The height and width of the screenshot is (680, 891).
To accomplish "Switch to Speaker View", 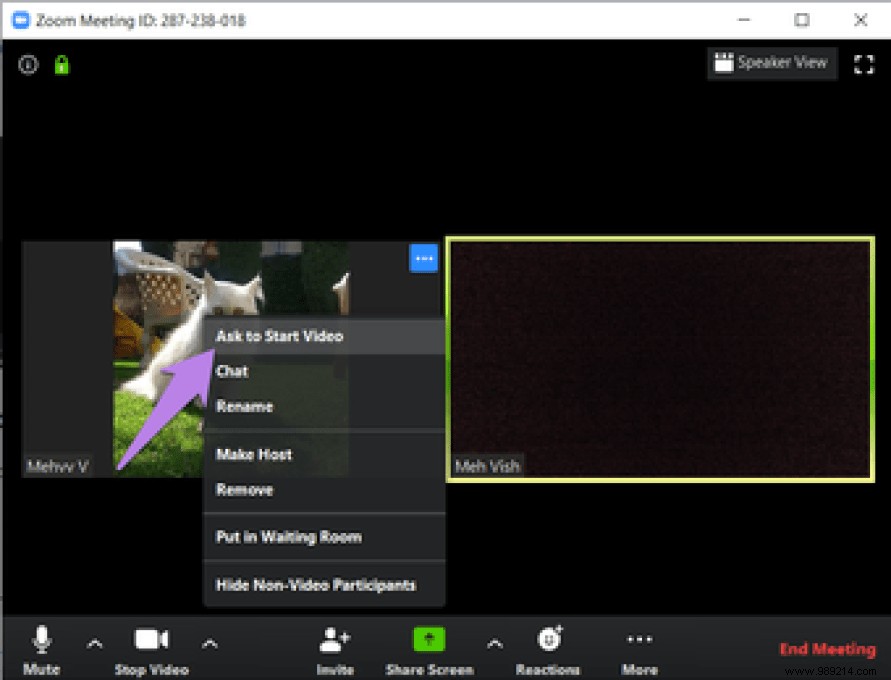I will click(x=772, y=63).
